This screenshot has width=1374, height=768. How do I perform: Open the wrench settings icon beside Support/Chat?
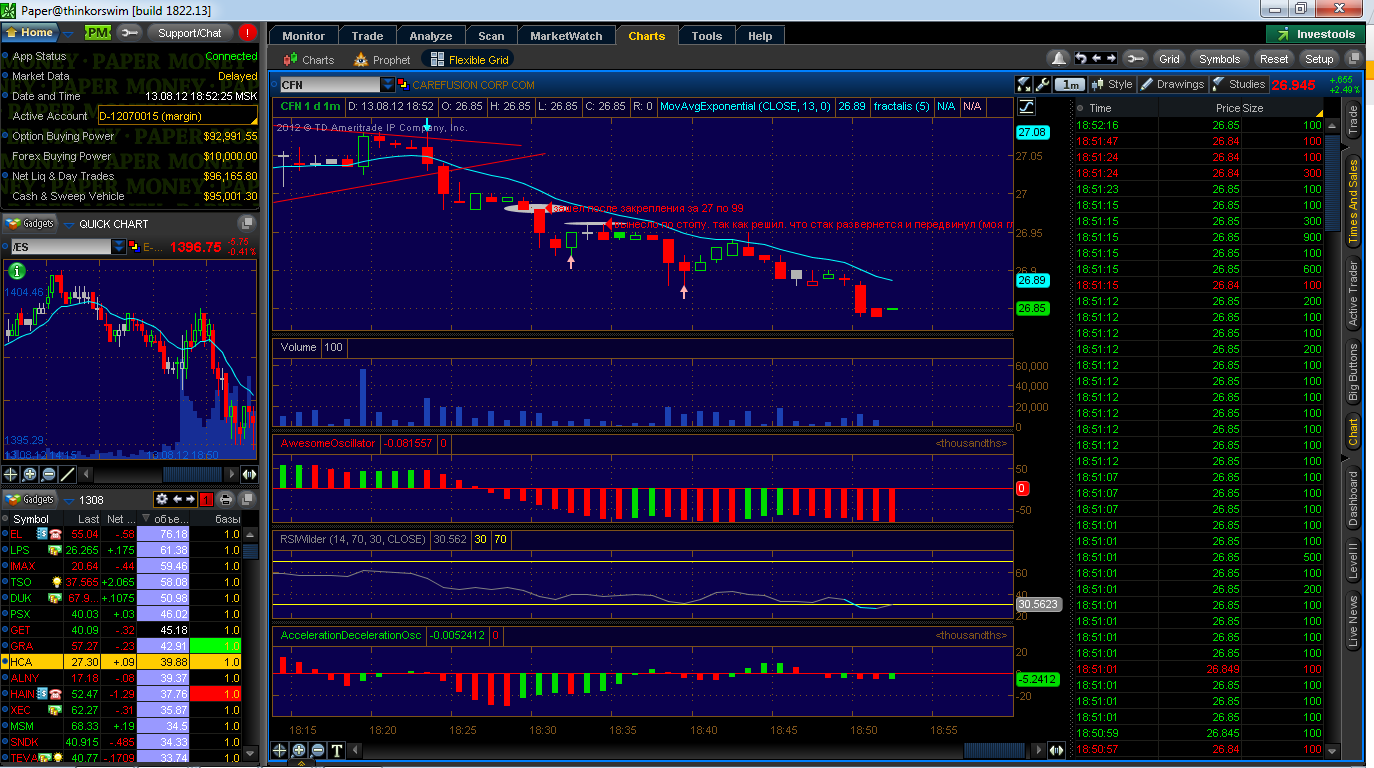128,33
